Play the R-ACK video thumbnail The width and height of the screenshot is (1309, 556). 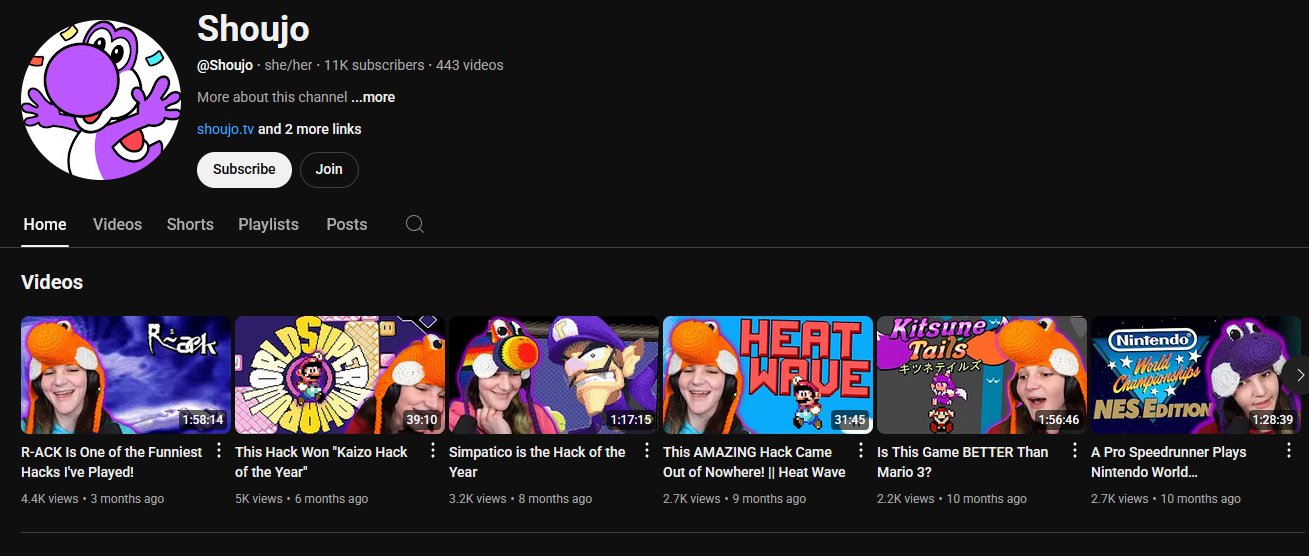pos(126,375)
